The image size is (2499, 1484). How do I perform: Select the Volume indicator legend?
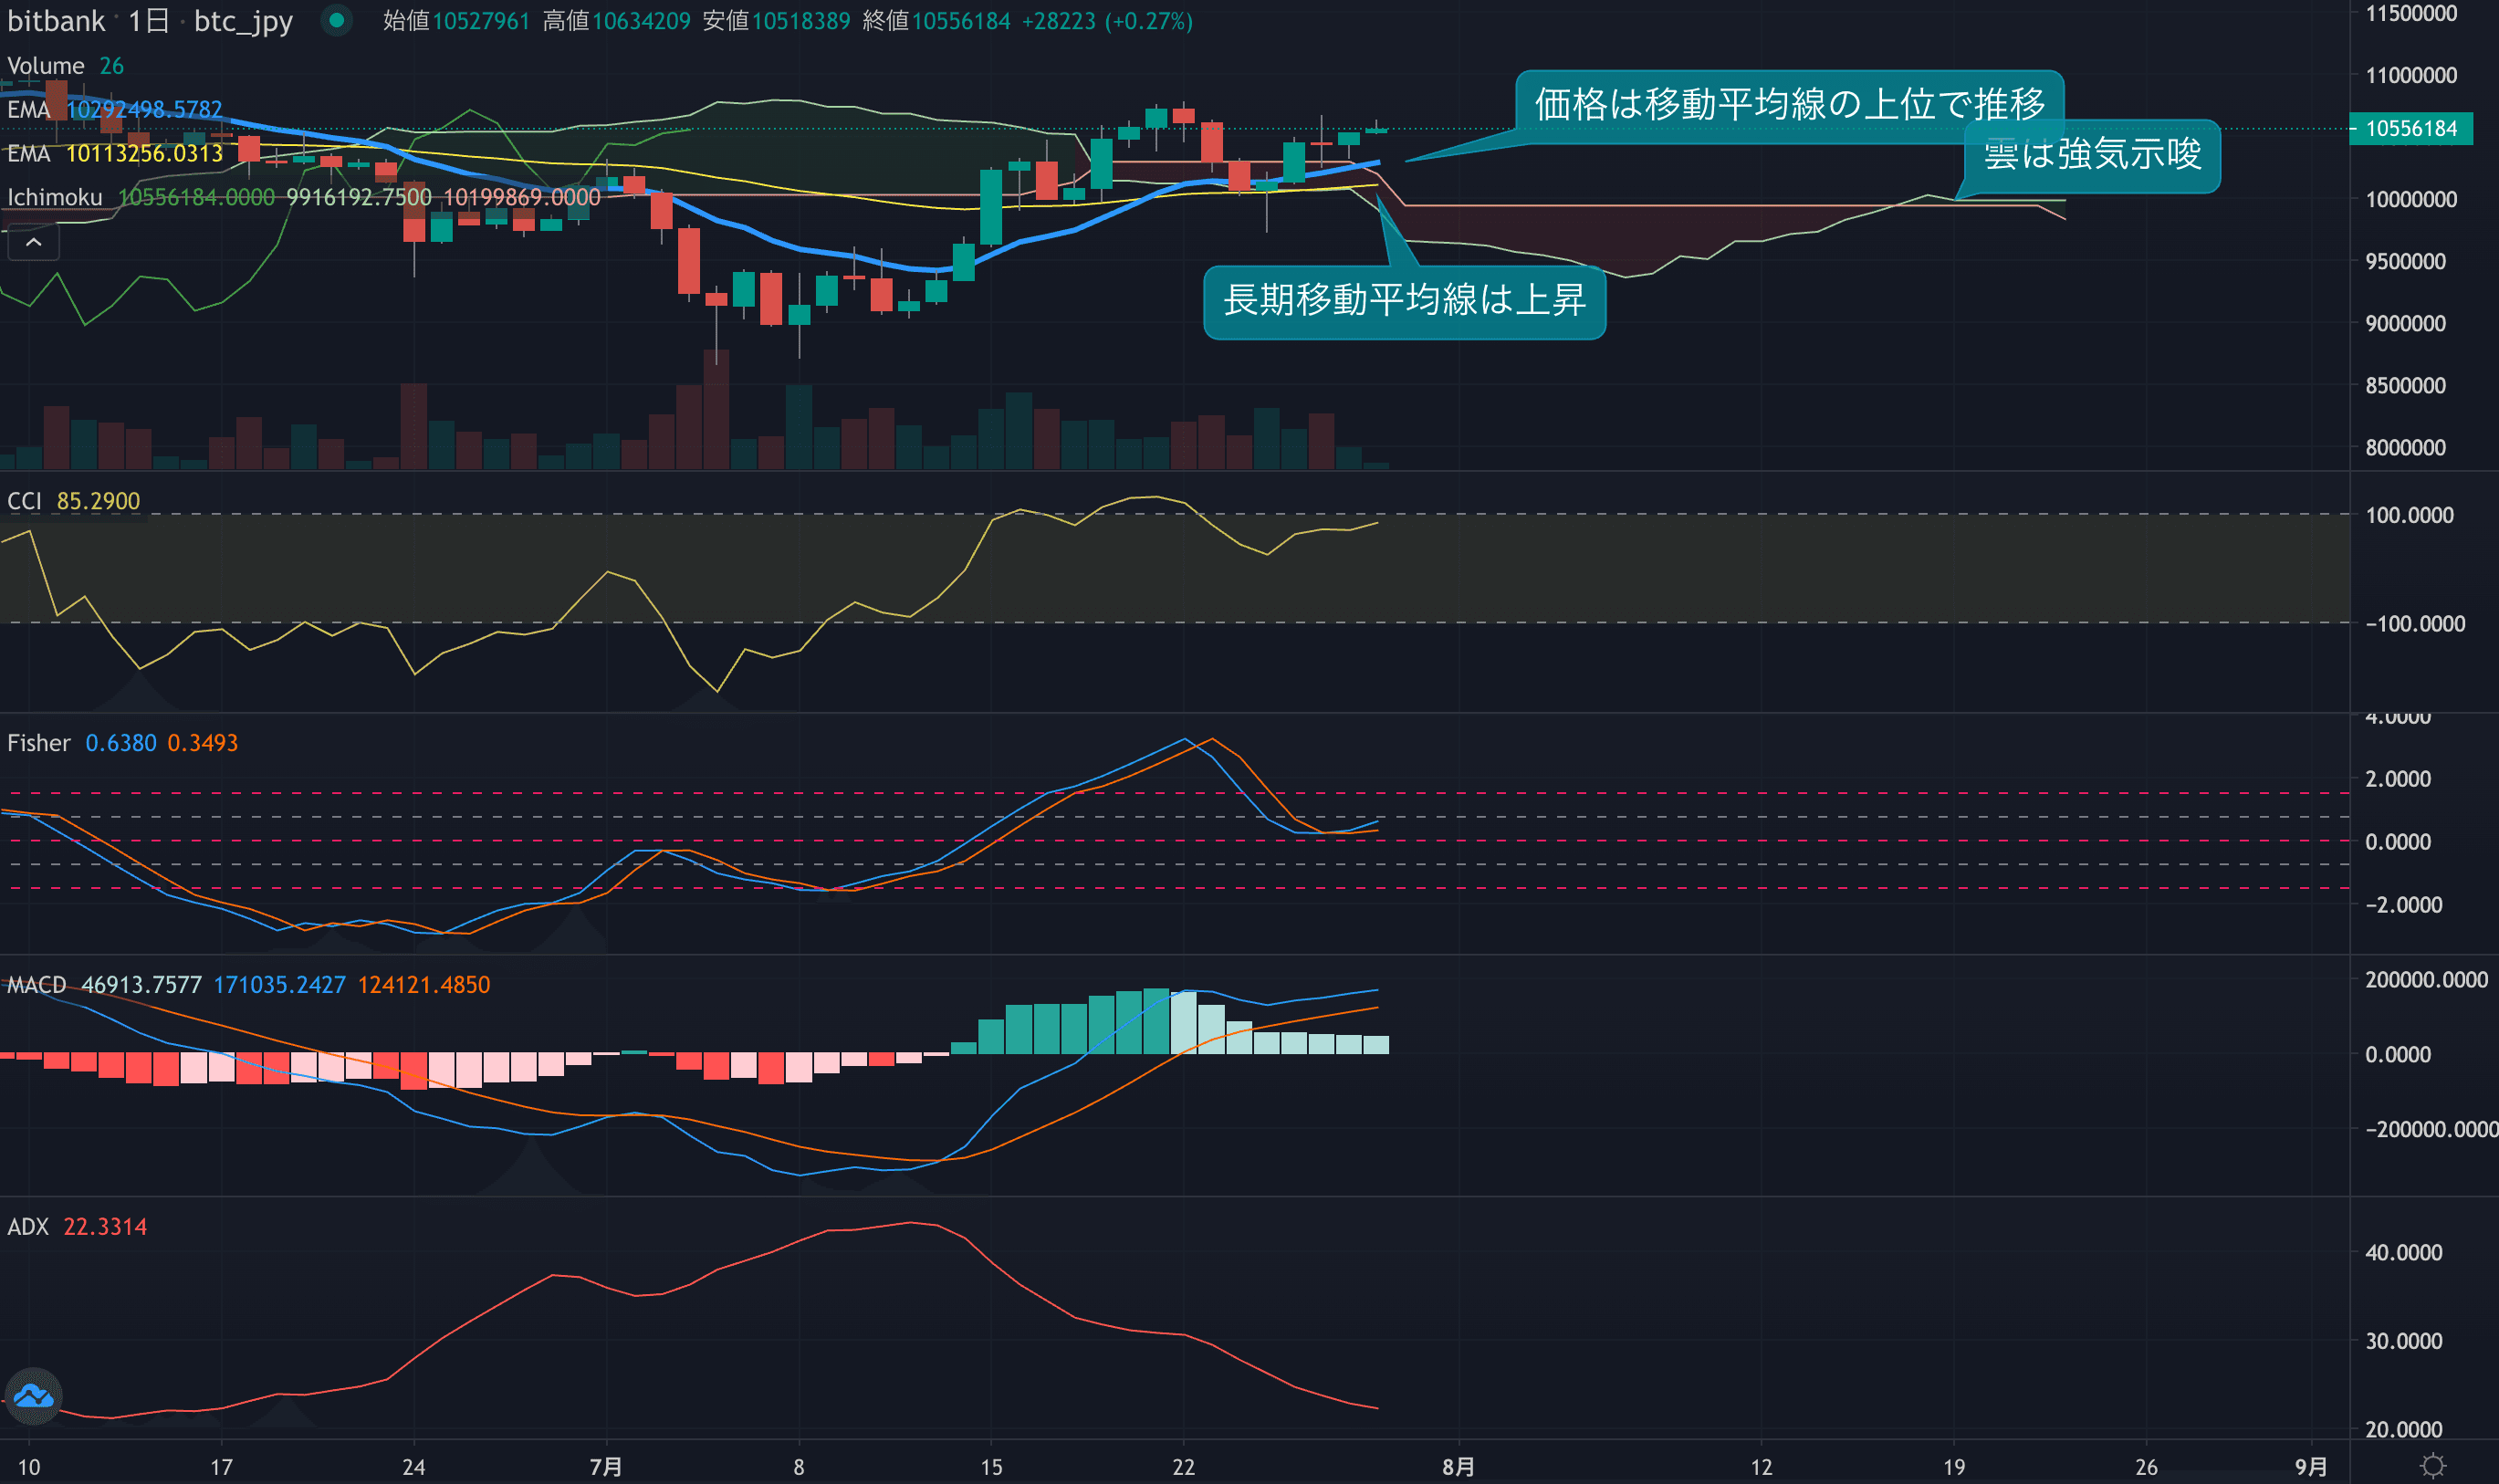pyautogui.click(x=46, y=66)
